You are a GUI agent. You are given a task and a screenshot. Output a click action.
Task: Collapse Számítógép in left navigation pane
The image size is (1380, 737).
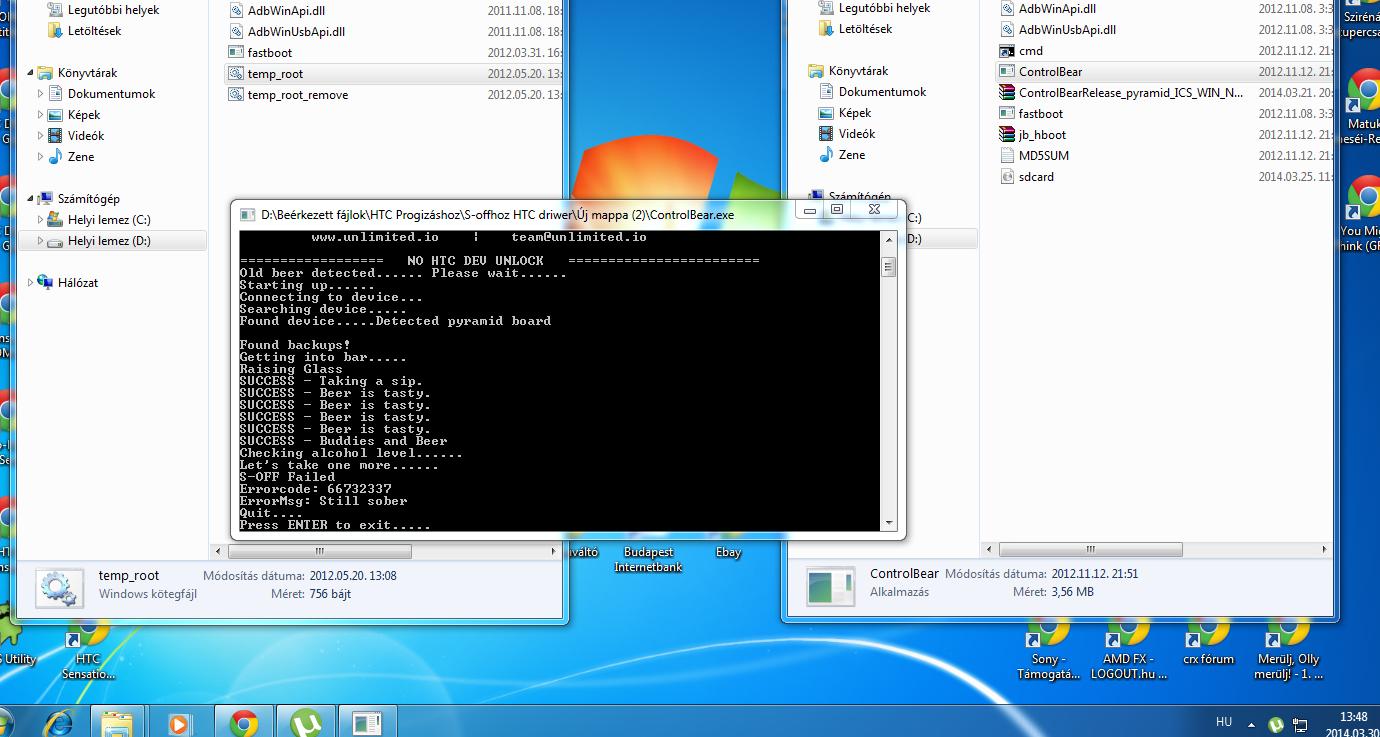30,199
